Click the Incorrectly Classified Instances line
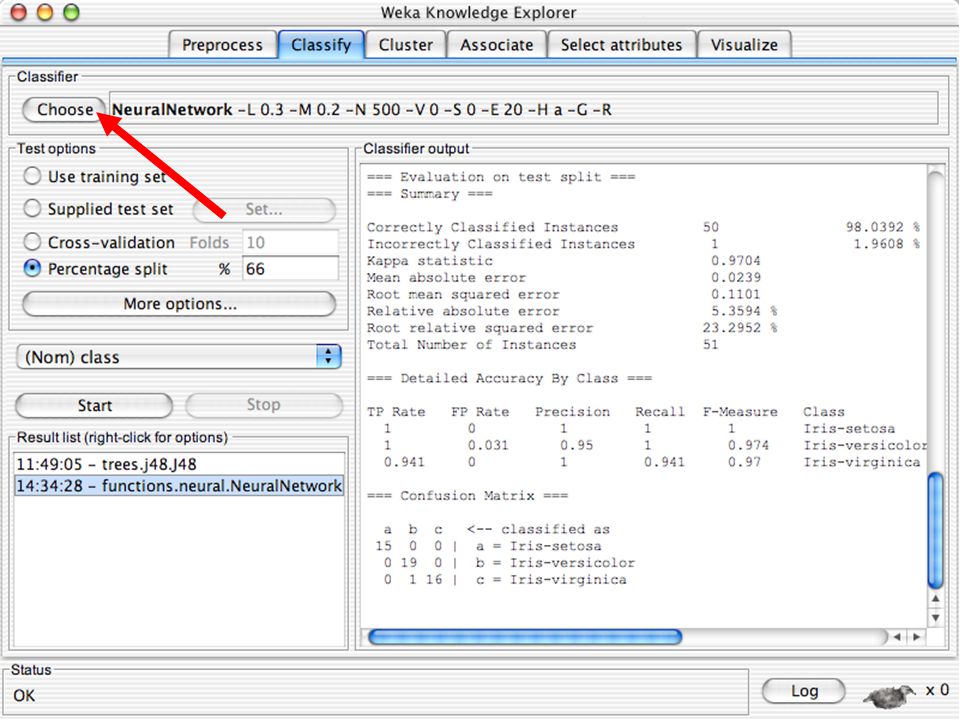Viewport: 960px width, 720px height. pos(643,244)
